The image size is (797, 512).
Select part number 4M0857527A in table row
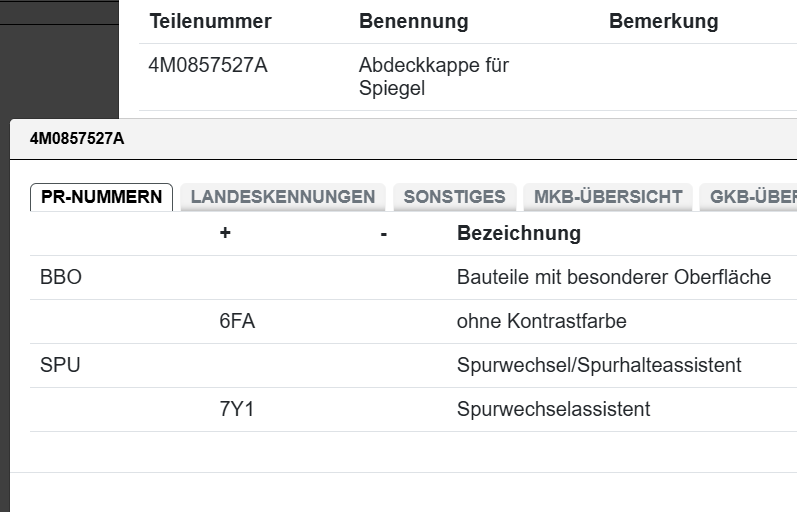pos(208,66)
